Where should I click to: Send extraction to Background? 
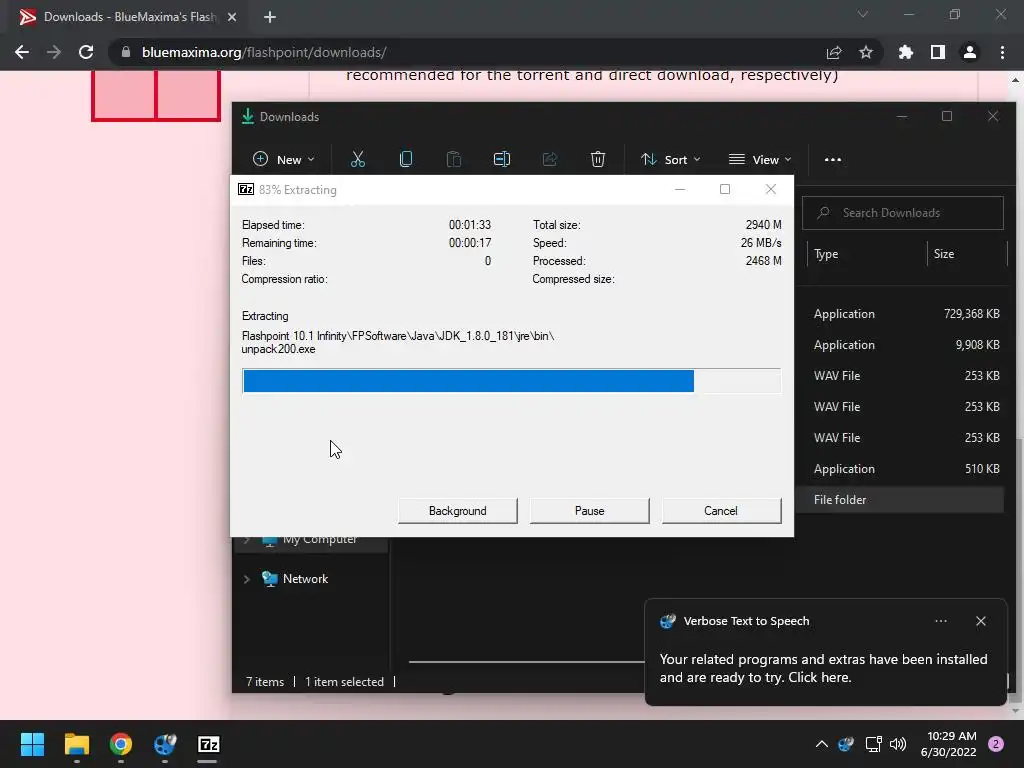pyautogui.click(x=457, y=511)
